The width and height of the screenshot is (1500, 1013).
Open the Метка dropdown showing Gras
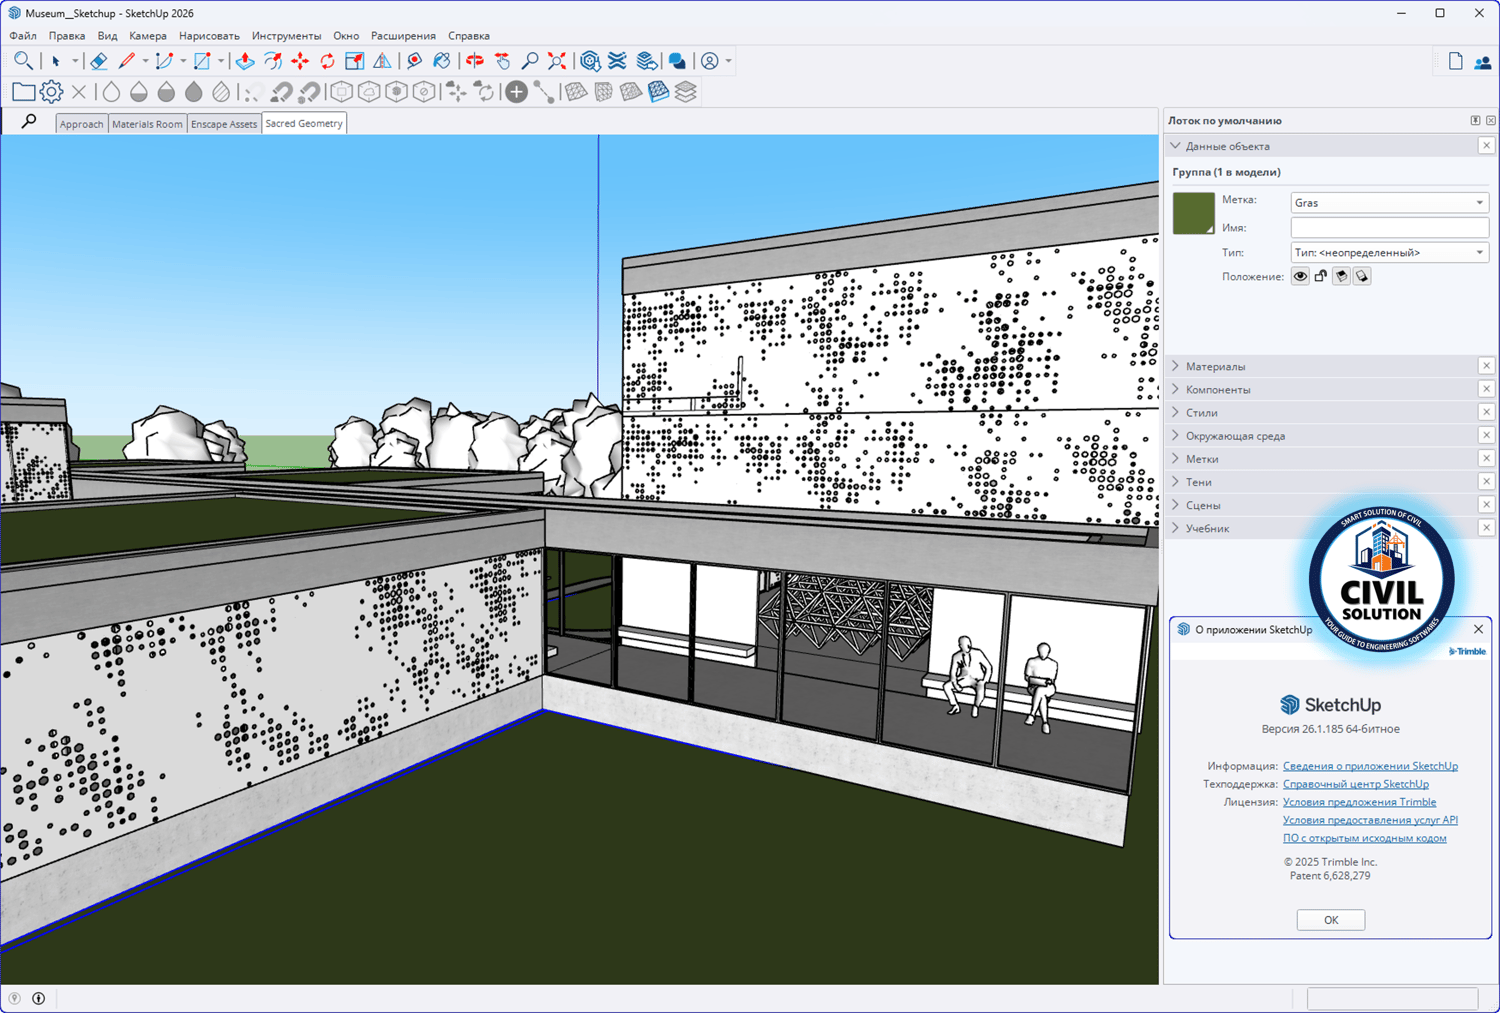(1389, 203)
